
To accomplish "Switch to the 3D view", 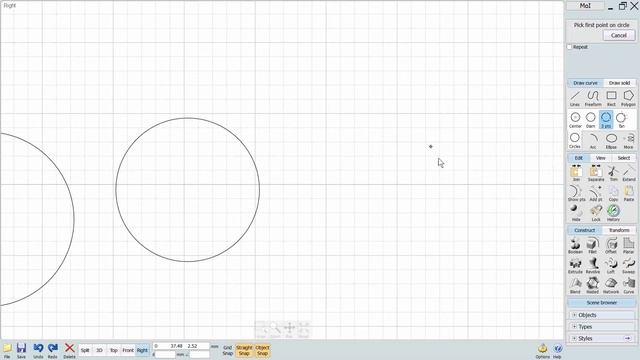I will pos(99,350).
